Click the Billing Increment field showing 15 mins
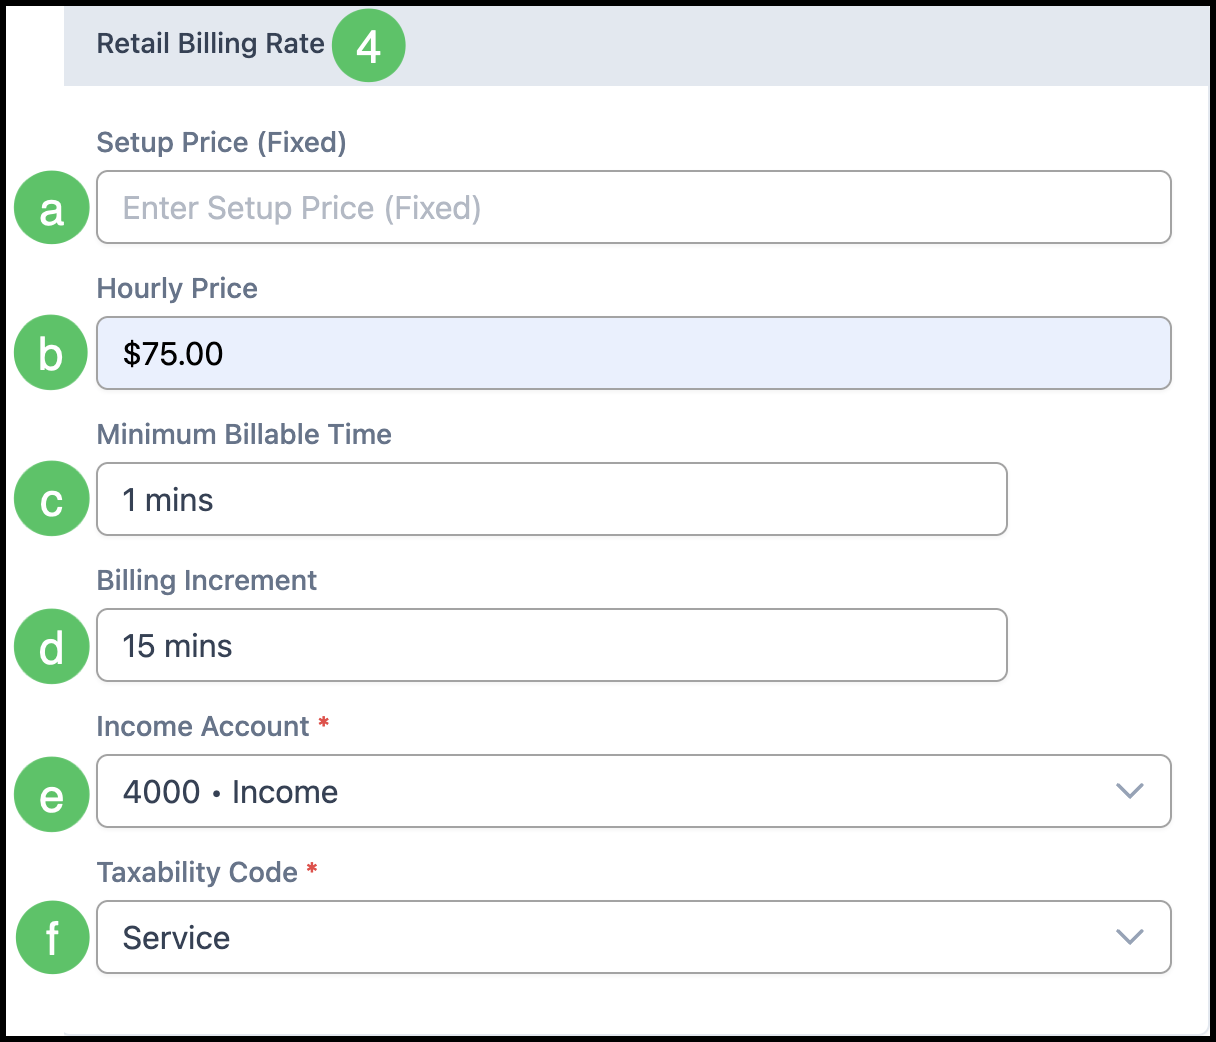This screenshot has height=1042, width=1216. (x=551, y=645)
